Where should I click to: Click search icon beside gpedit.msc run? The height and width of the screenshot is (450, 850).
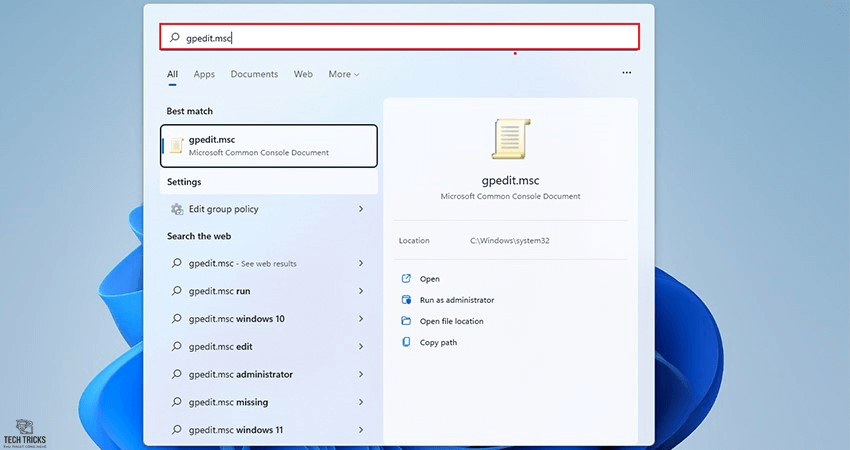pos(176,291)
